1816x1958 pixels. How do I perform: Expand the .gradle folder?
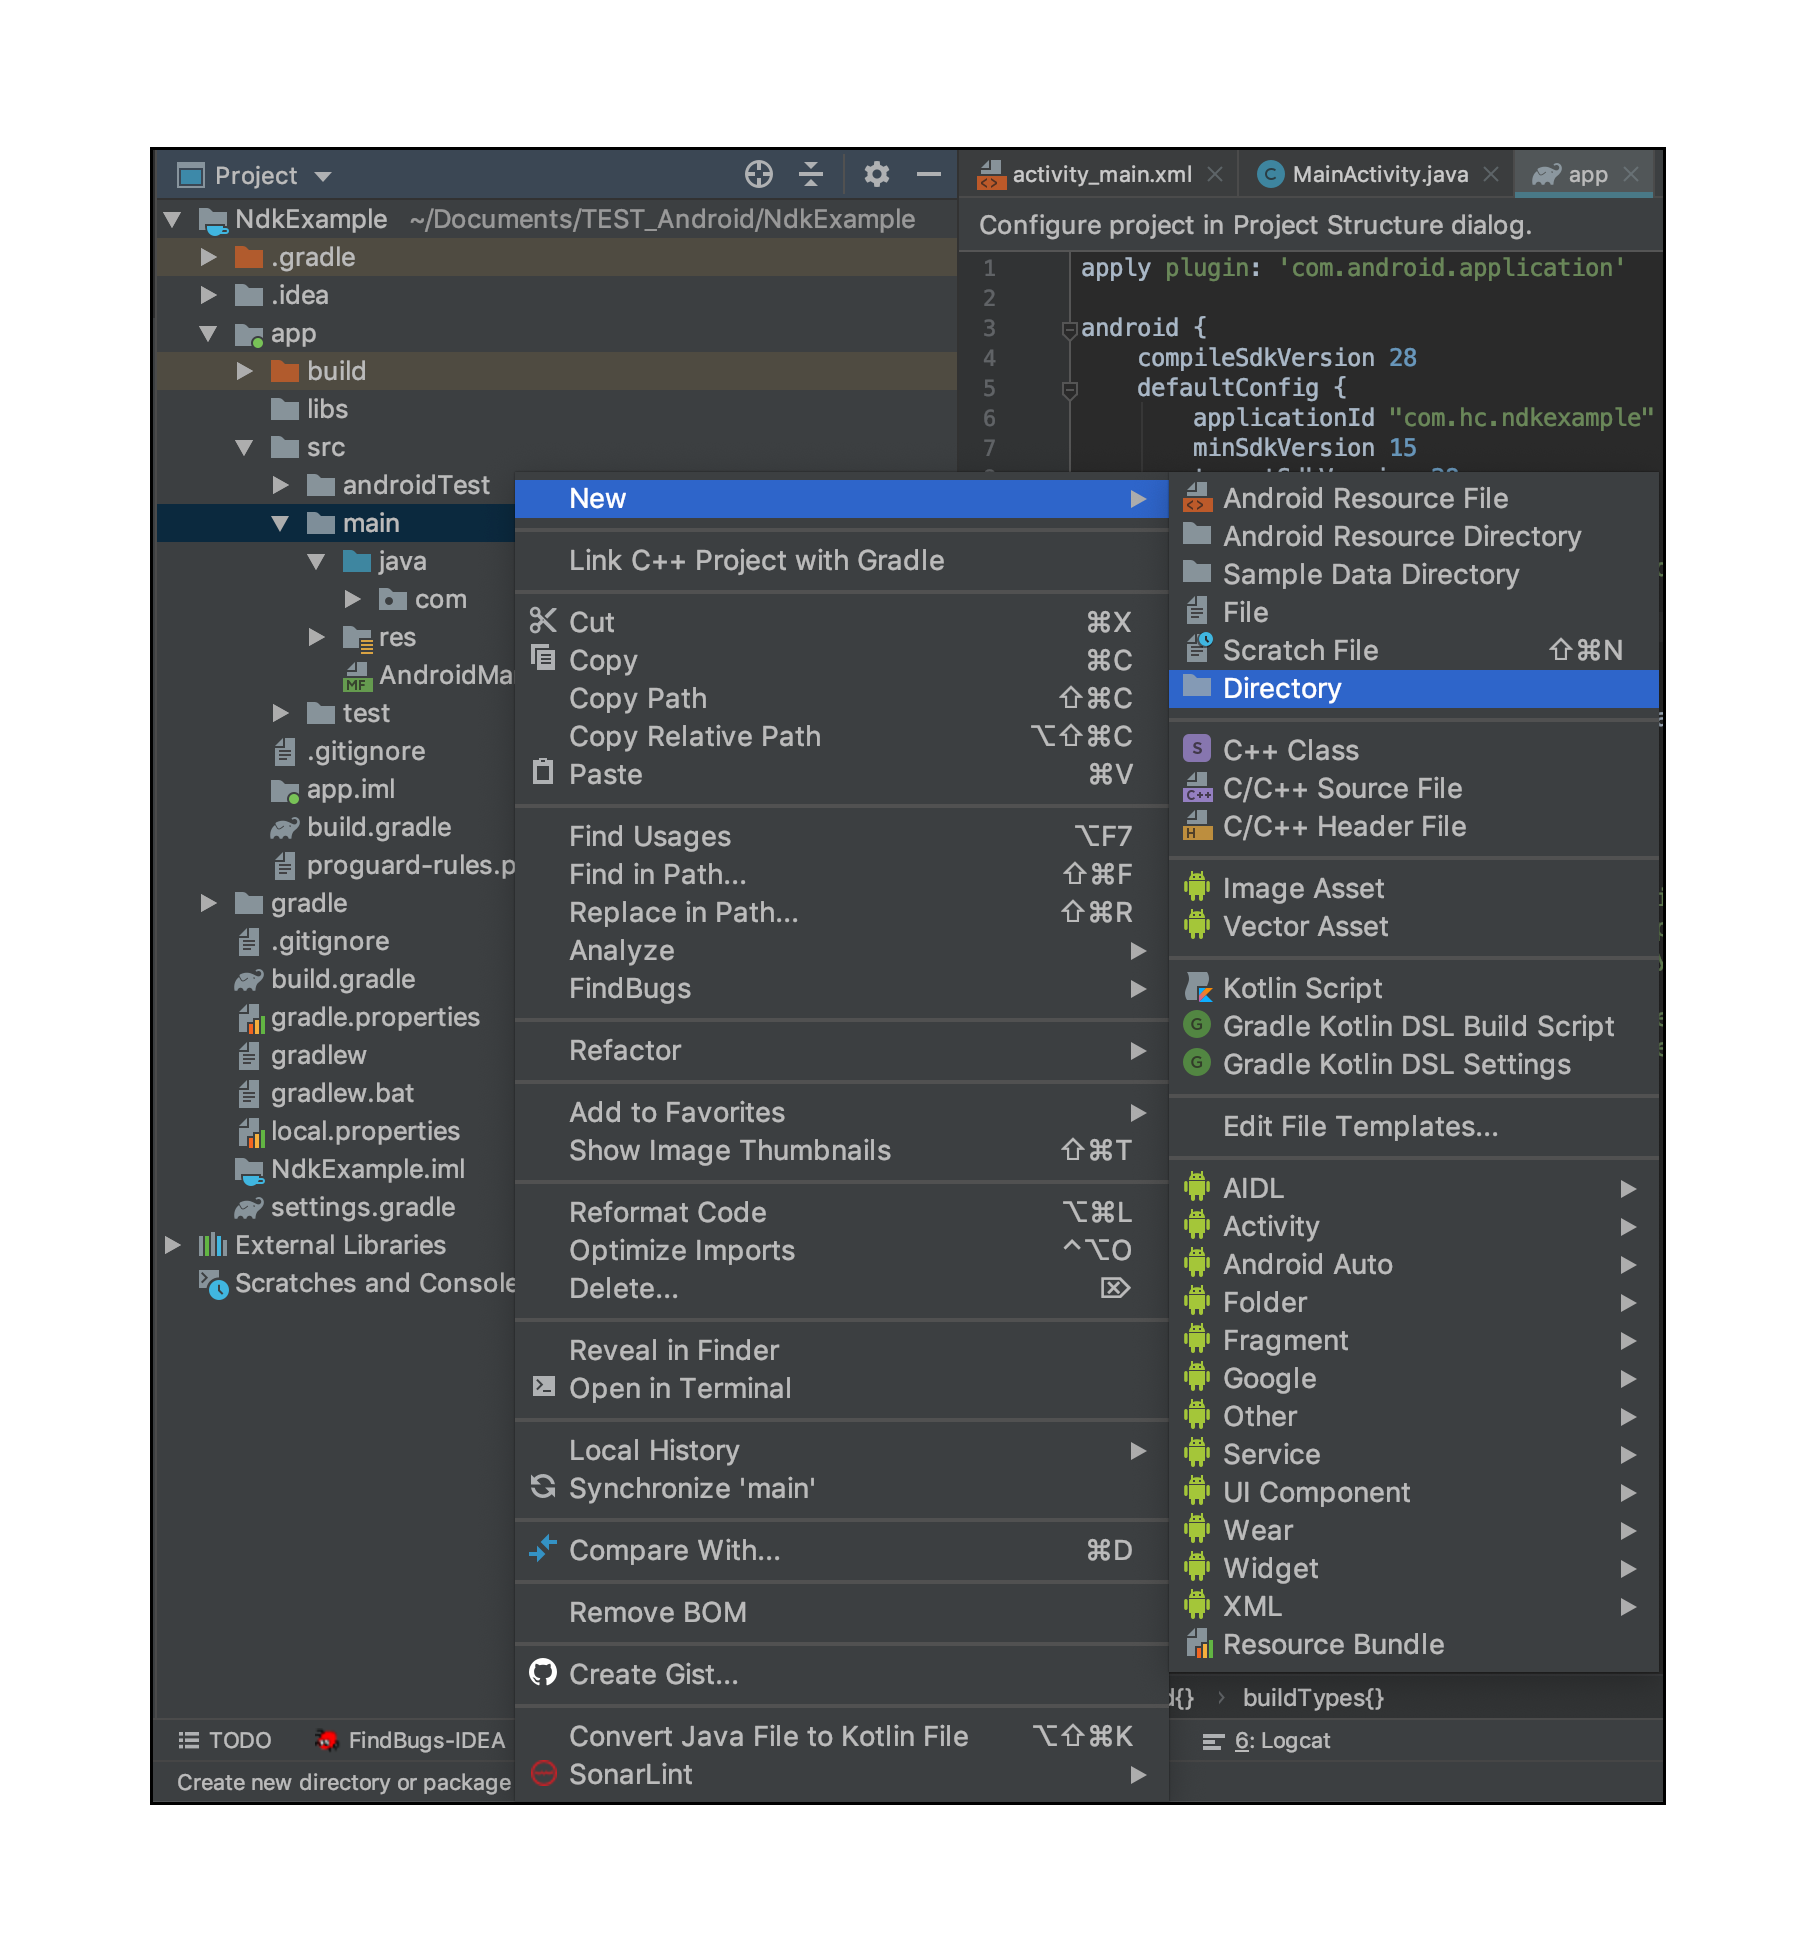[x=208, y=257]
